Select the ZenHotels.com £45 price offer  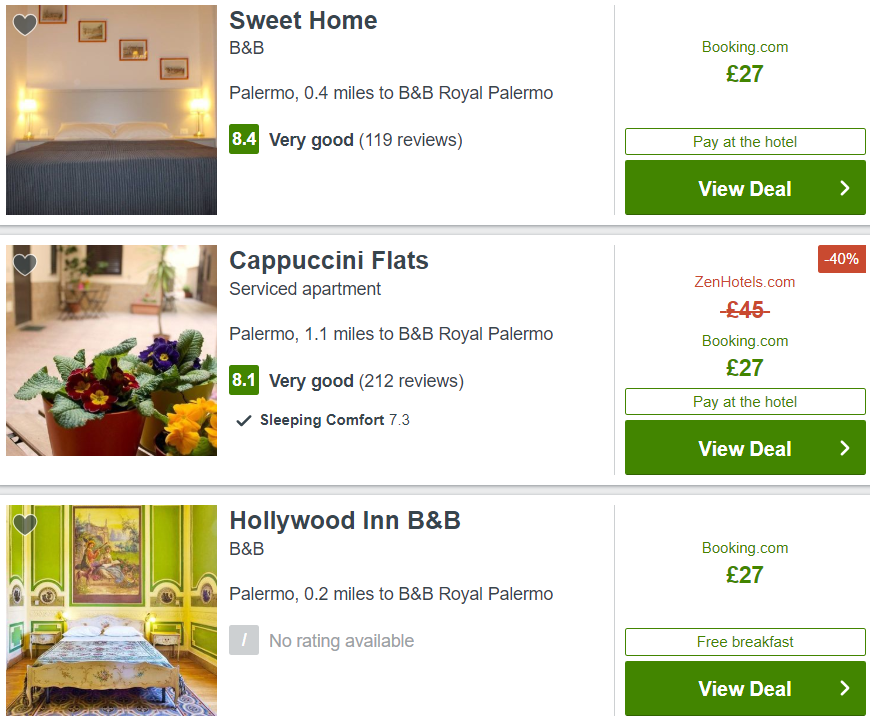(745, 297)
